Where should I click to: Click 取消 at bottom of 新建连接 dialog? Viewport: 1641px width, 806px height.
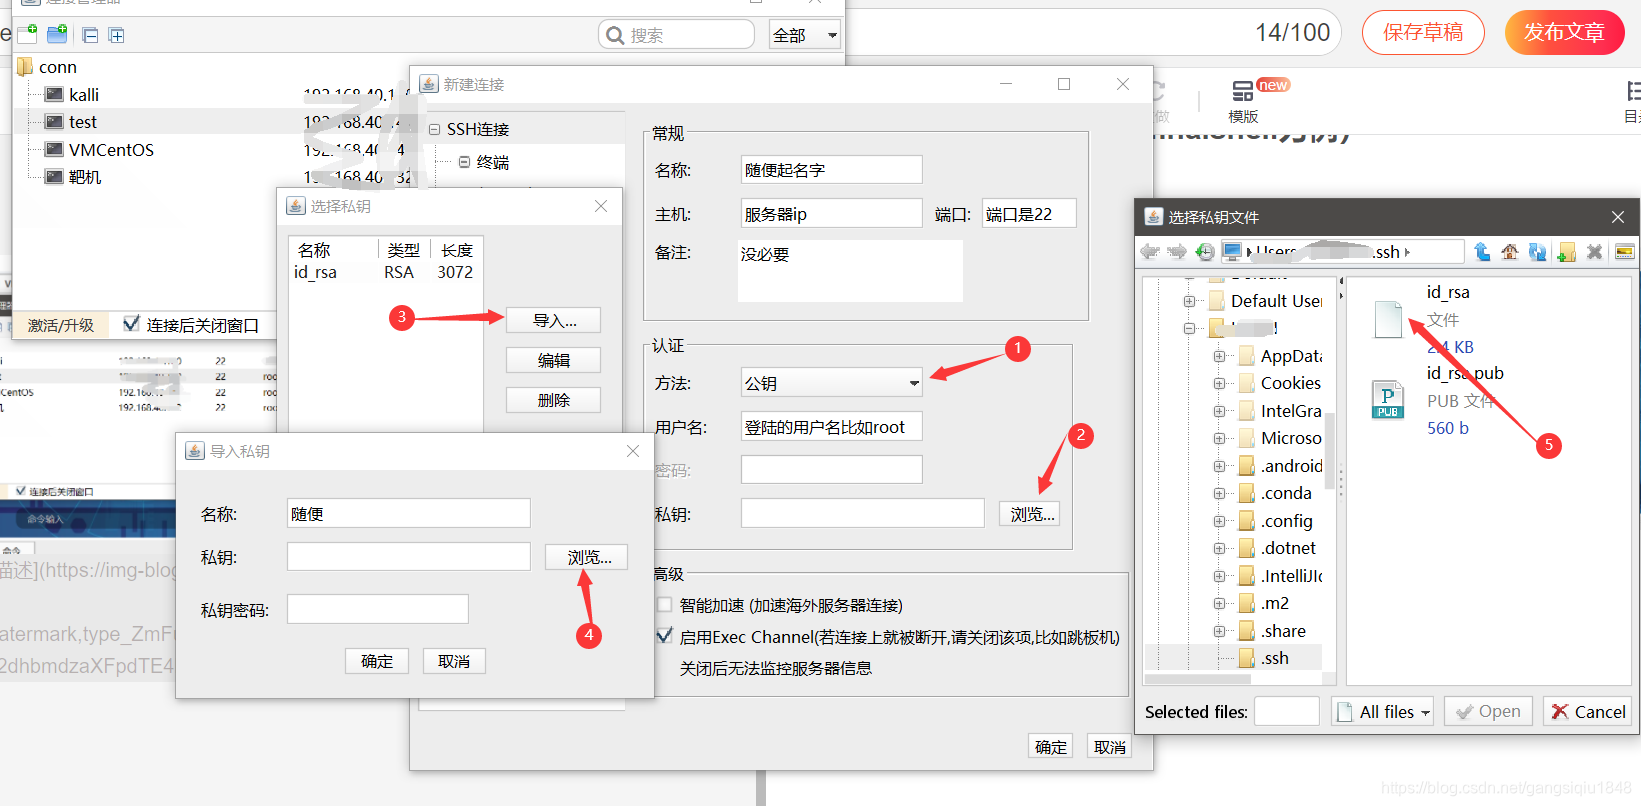tap(1110, 746)
